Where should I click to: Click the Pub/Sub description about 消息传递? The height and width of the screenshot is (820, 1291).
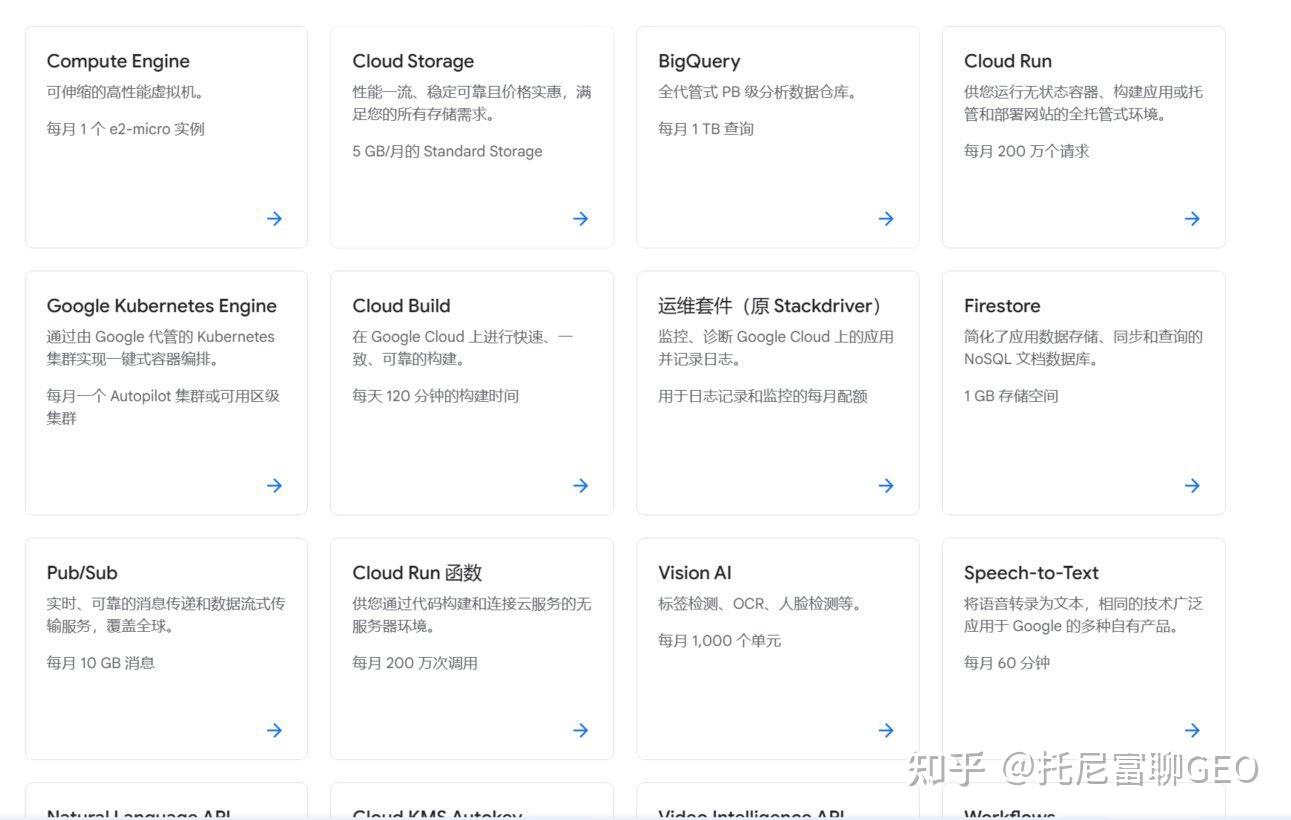(x=166, y=615)
